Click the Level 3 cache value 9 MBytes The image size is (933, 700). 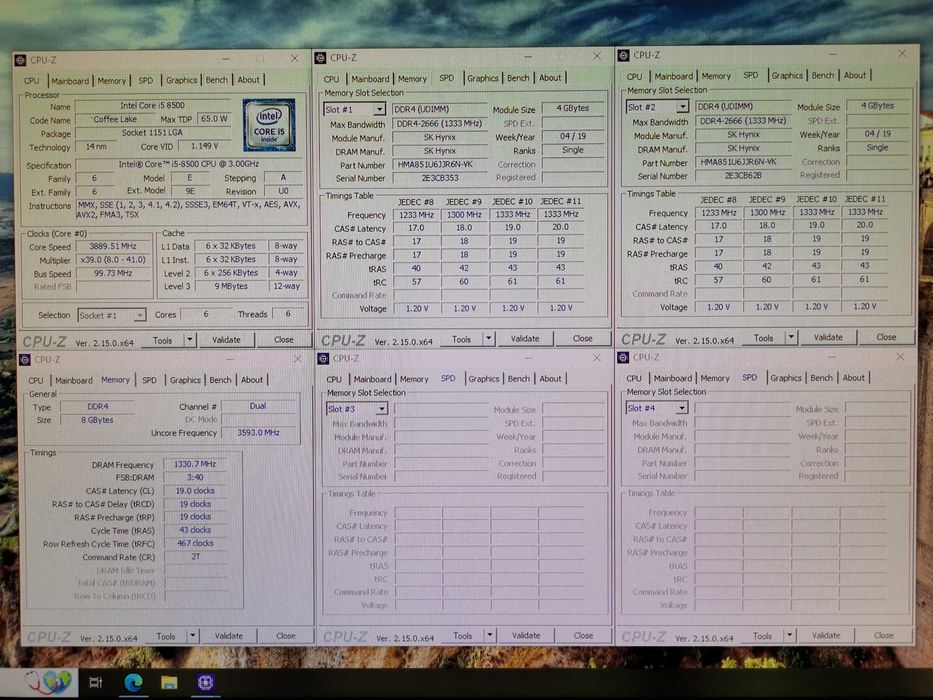tap(231, 286)
